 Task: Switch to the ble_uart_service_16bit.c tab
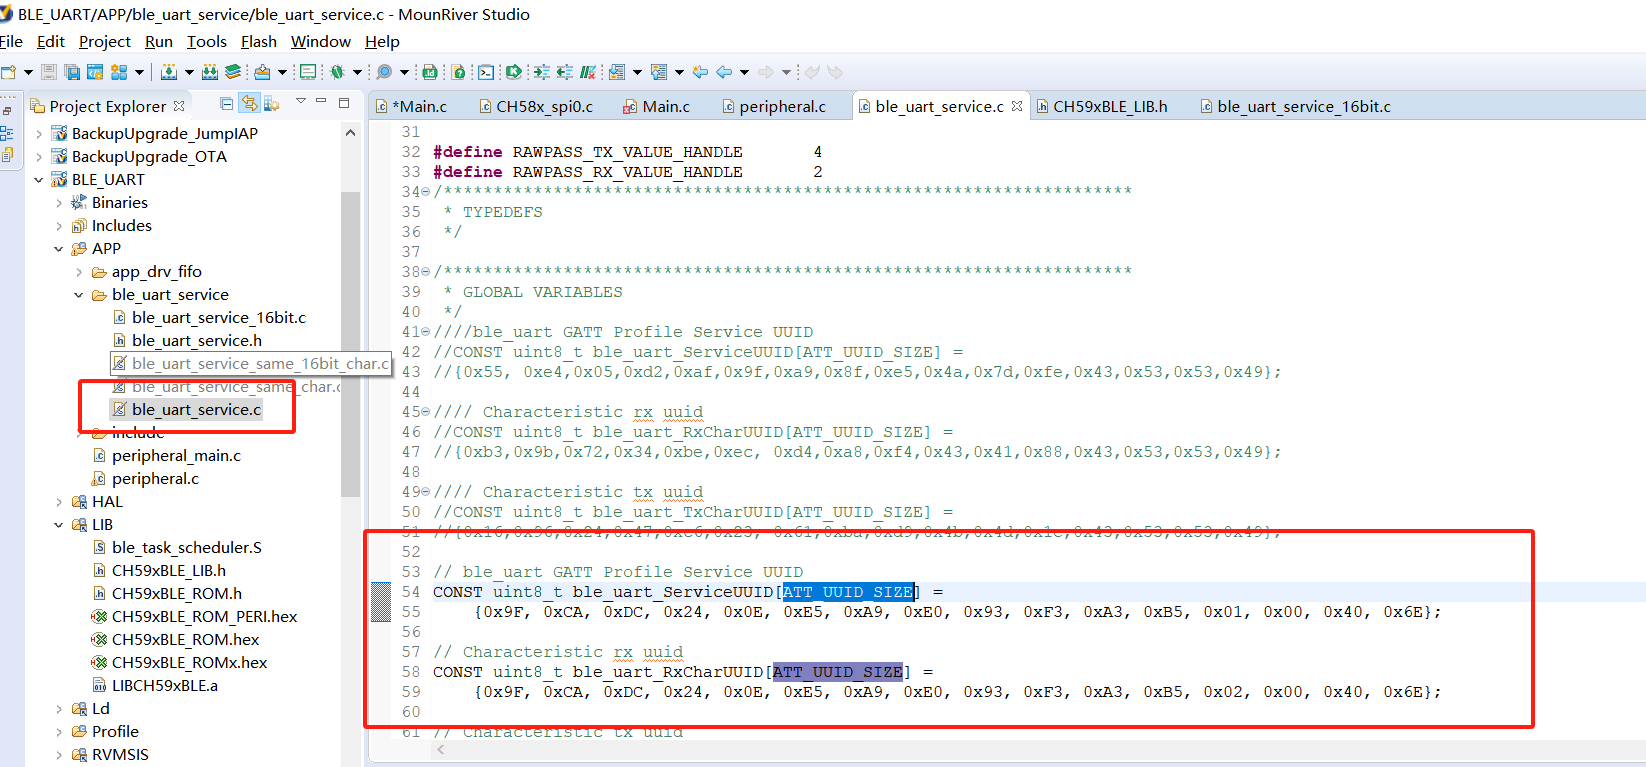(1296, 106)
